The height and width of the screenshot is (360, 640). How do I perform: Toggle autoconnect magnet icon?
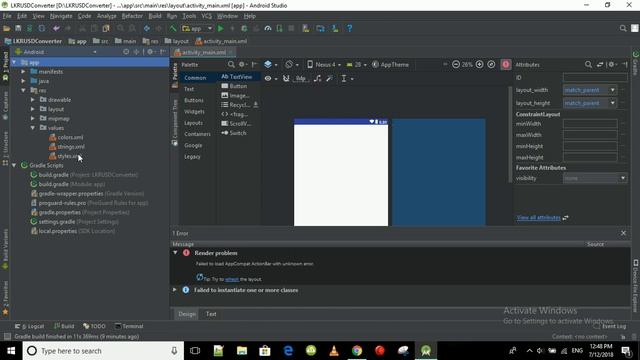[286, 78]
